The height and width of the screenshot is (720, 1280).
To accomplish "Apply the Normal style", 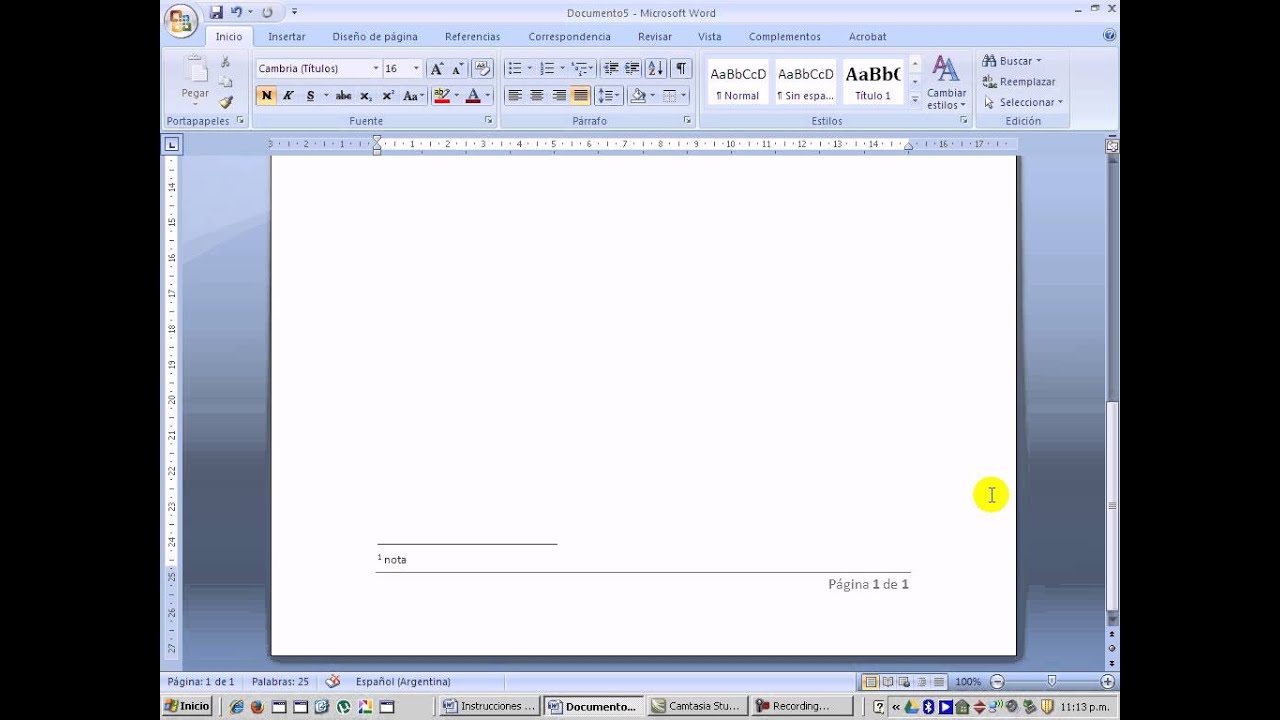I will click(x=738, y=82).
